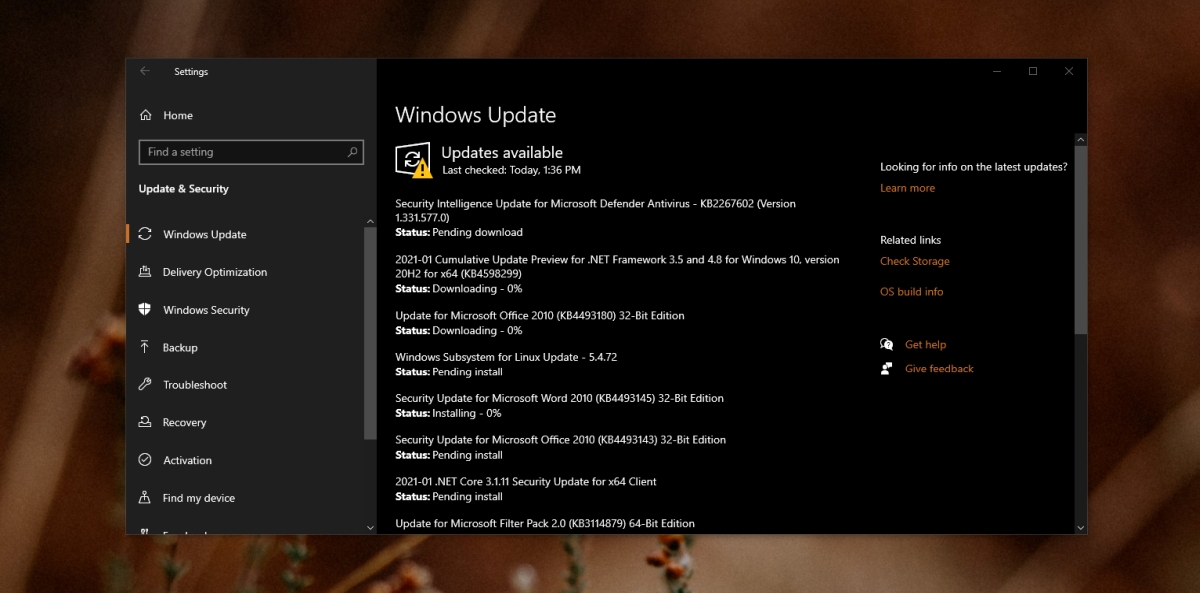Click the sidebar scrollbar thumb

tap(370, 333)
